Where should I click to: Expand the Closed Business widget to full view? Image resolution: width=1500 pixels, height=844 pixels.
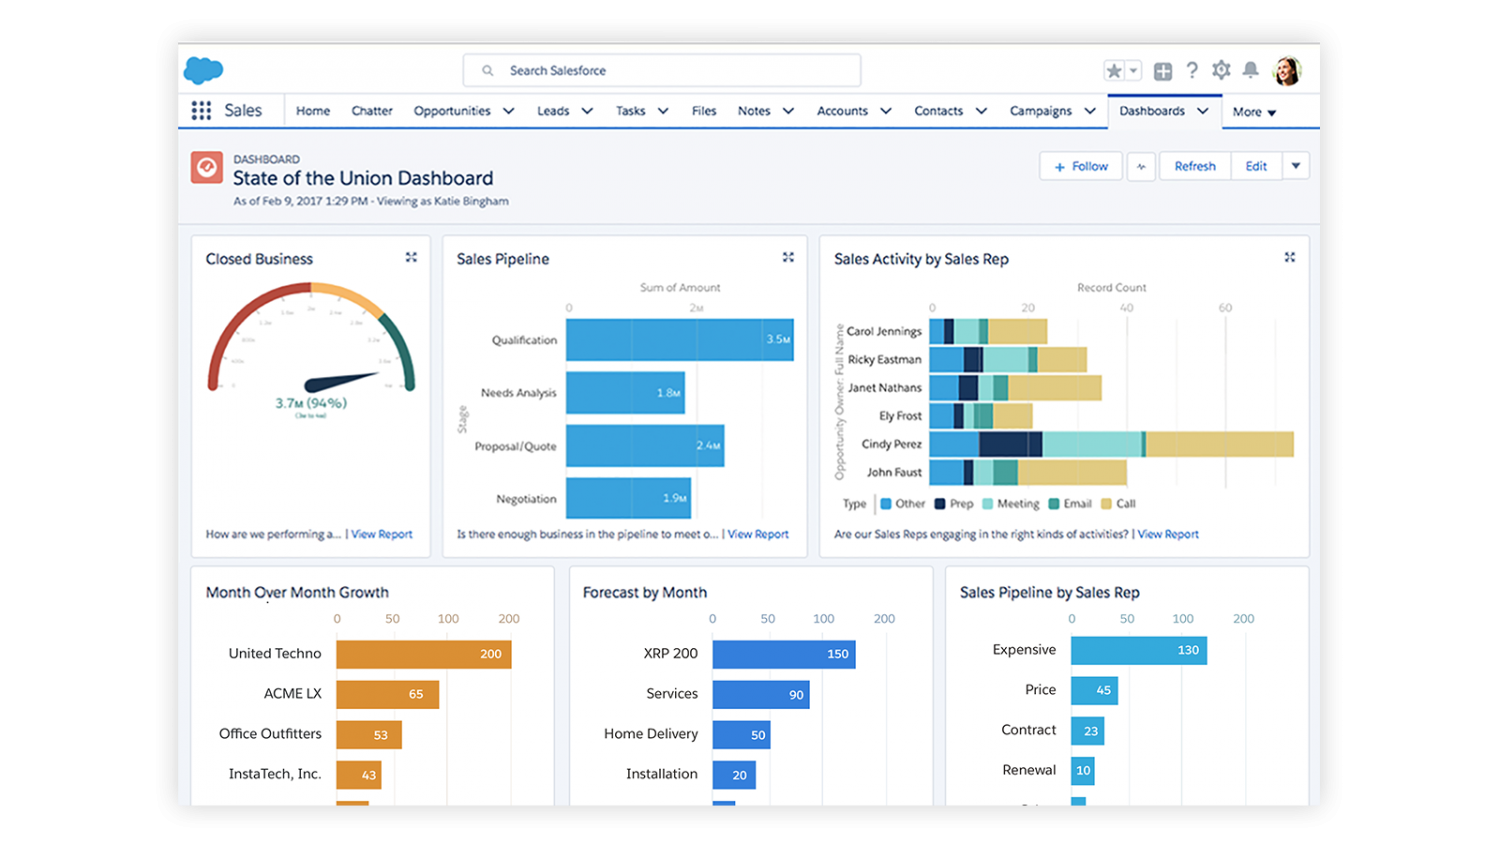[x=411, y=256]
